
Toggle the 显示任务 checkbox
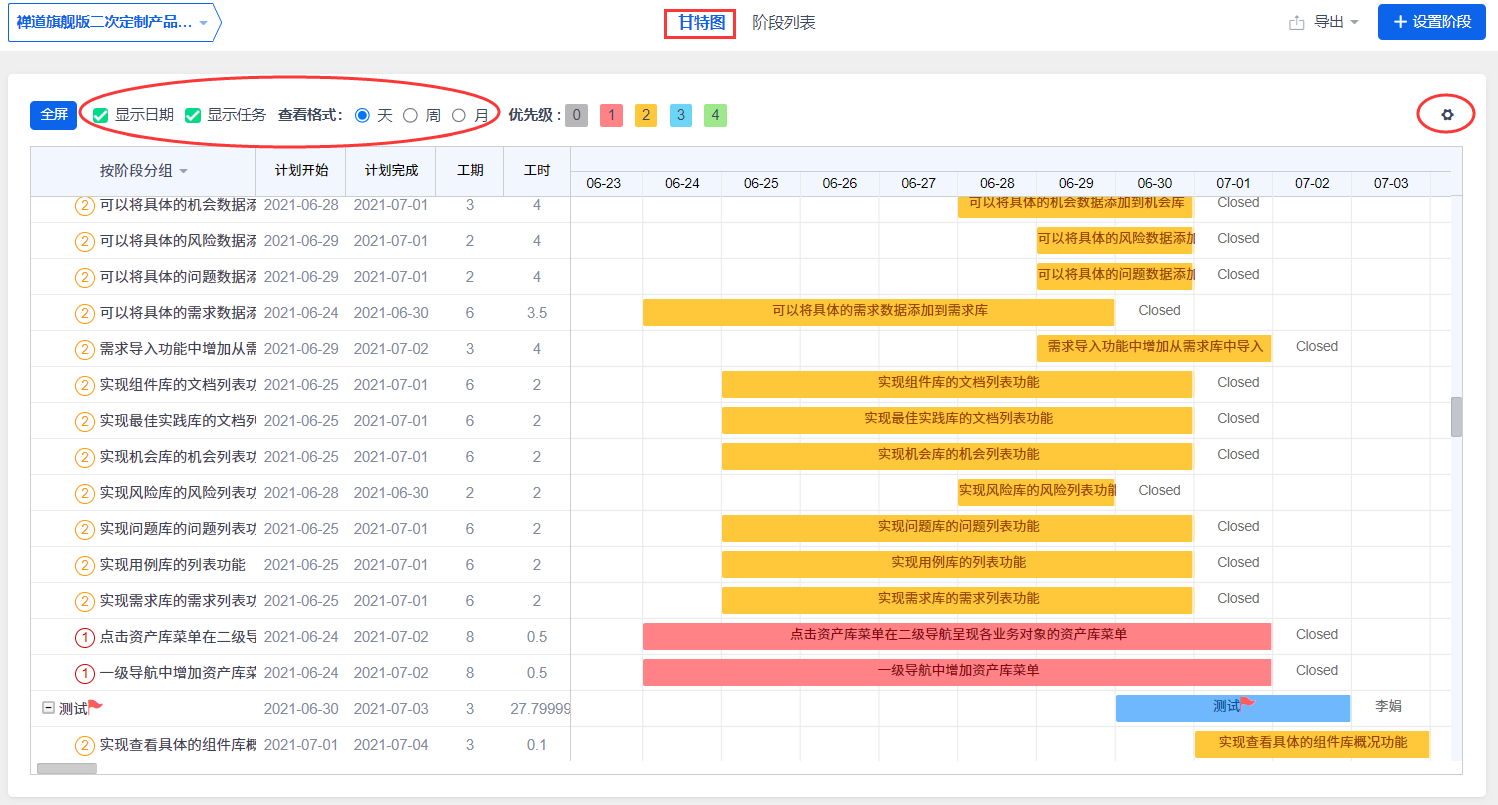[x=193, y=116]
